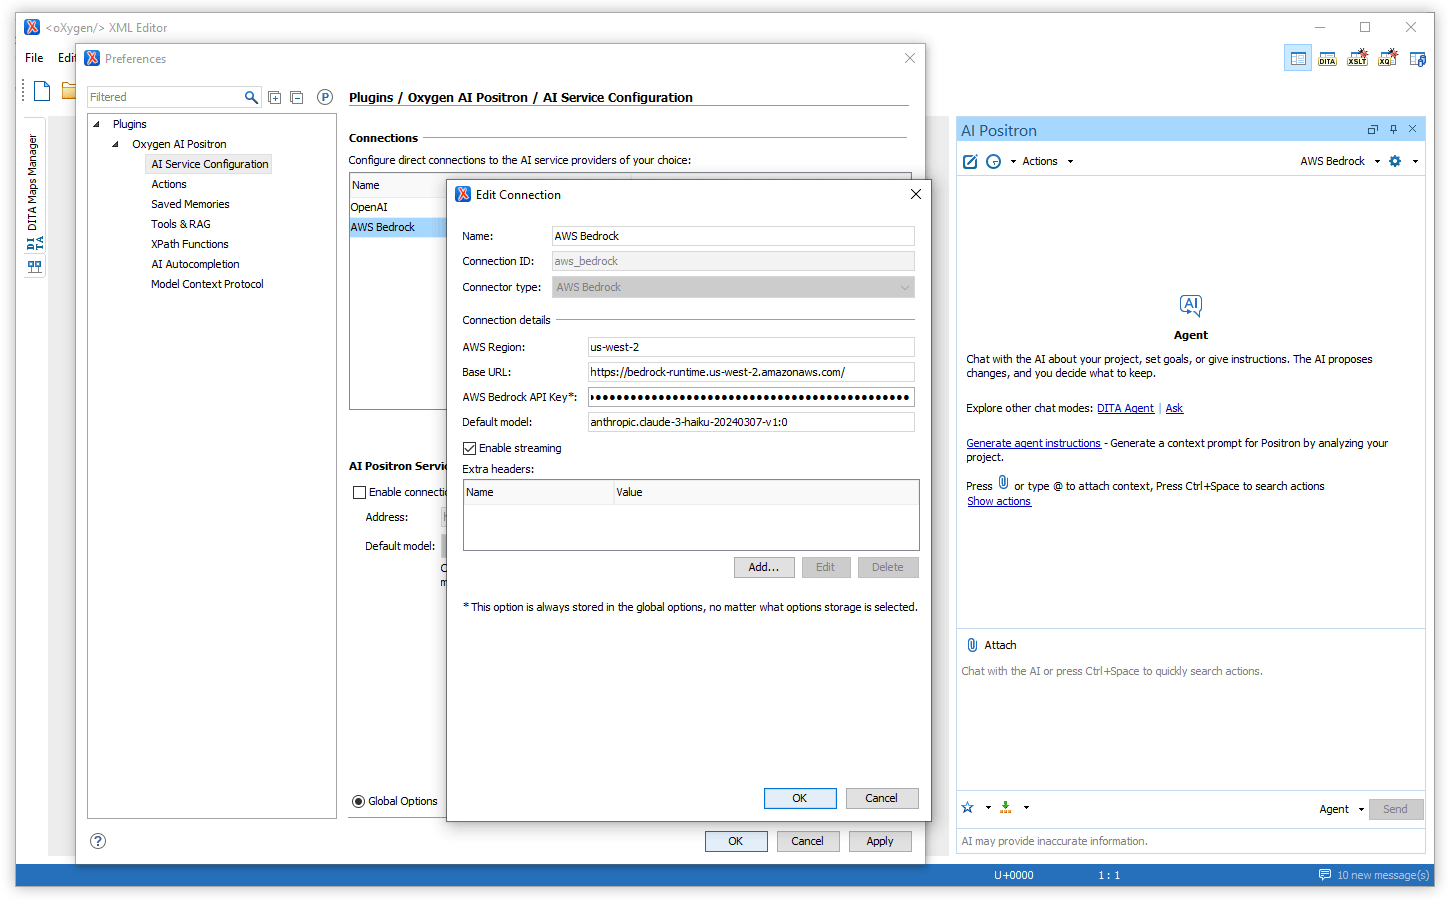Select the Global Options radio button

tap(358, 801)
